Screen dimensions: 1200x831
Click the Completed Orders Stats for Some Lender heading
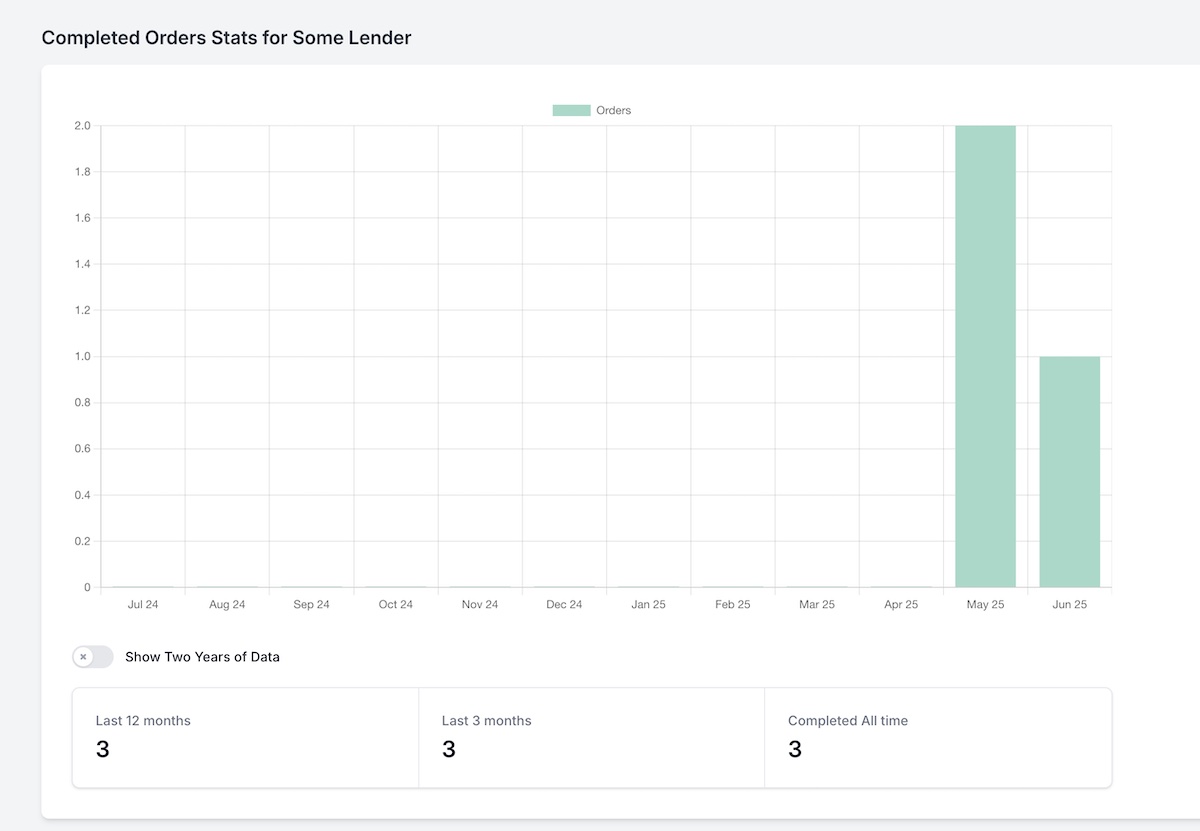click(x=226, y=38)
